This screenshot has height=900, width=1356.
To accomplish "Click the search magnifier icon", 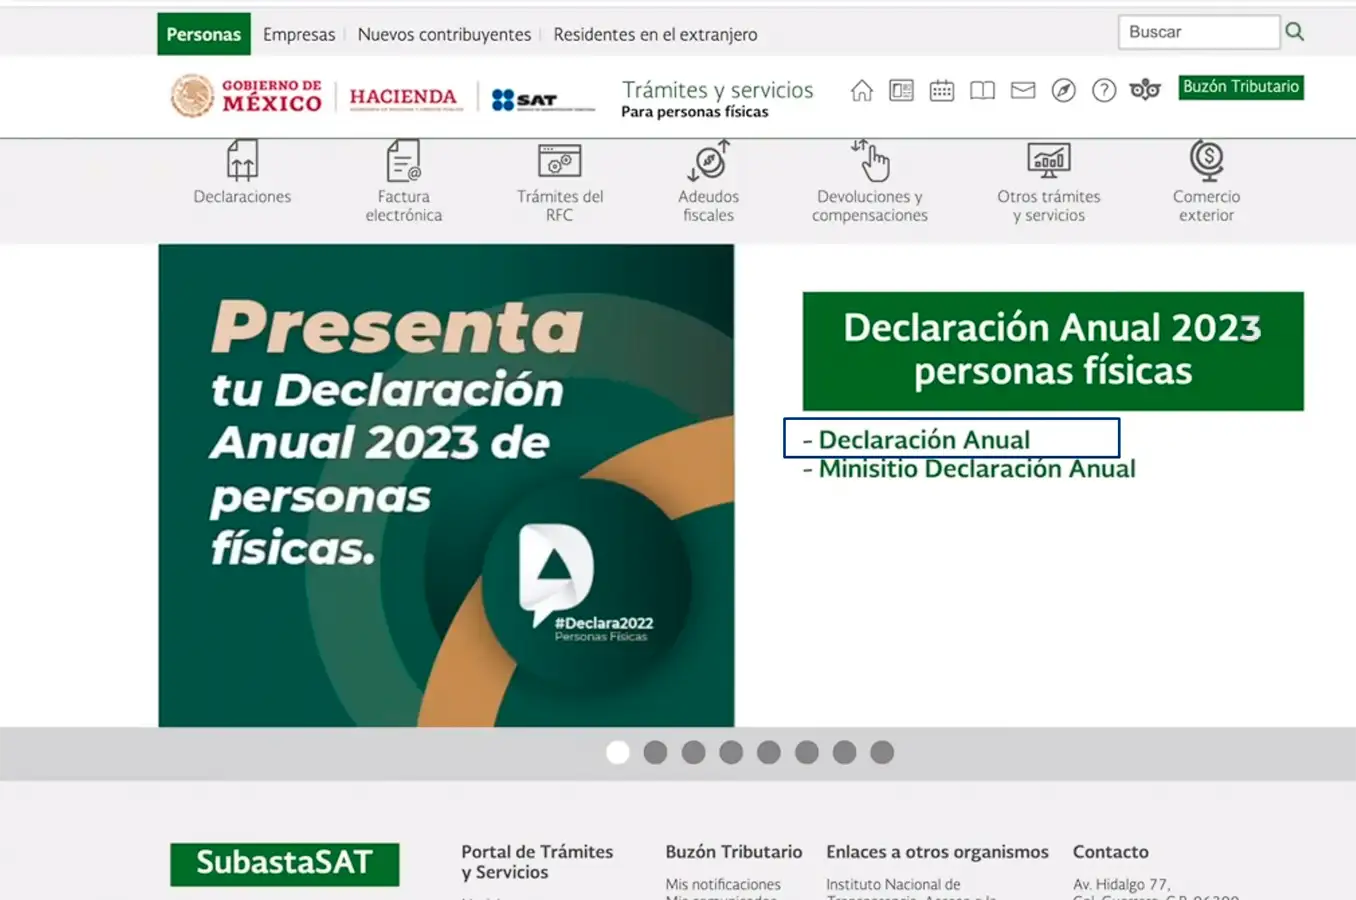I will click(1294, 31).
